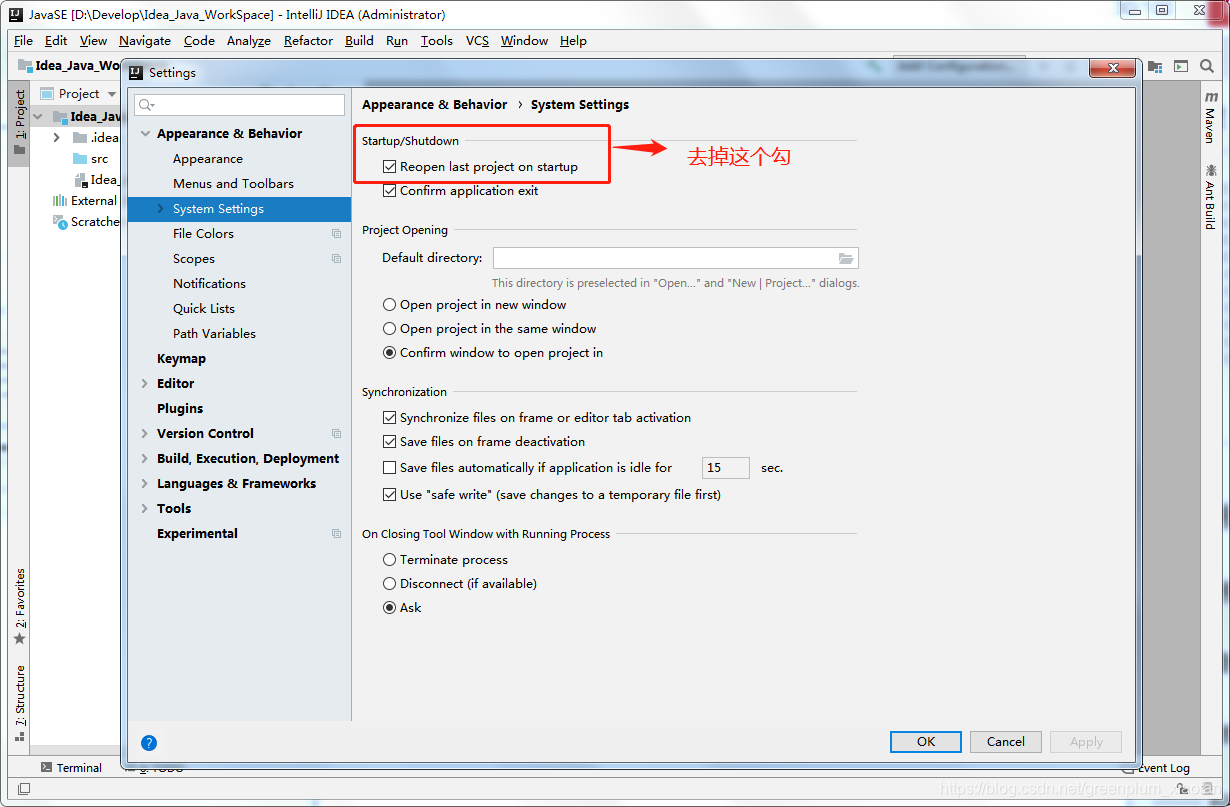Screen dimensions: 1230x807
Task: Click the Cancel button
Action: 1006,742
